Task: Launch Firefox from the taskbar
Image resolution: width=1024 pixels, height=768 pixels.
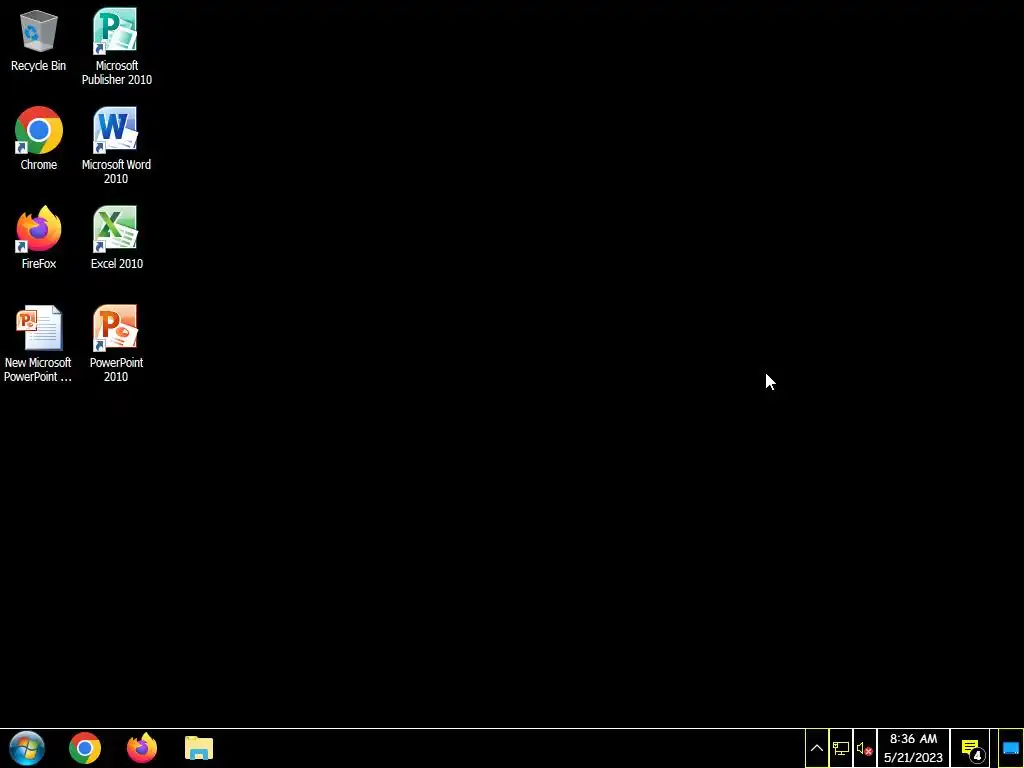Action: click(142, 748)
